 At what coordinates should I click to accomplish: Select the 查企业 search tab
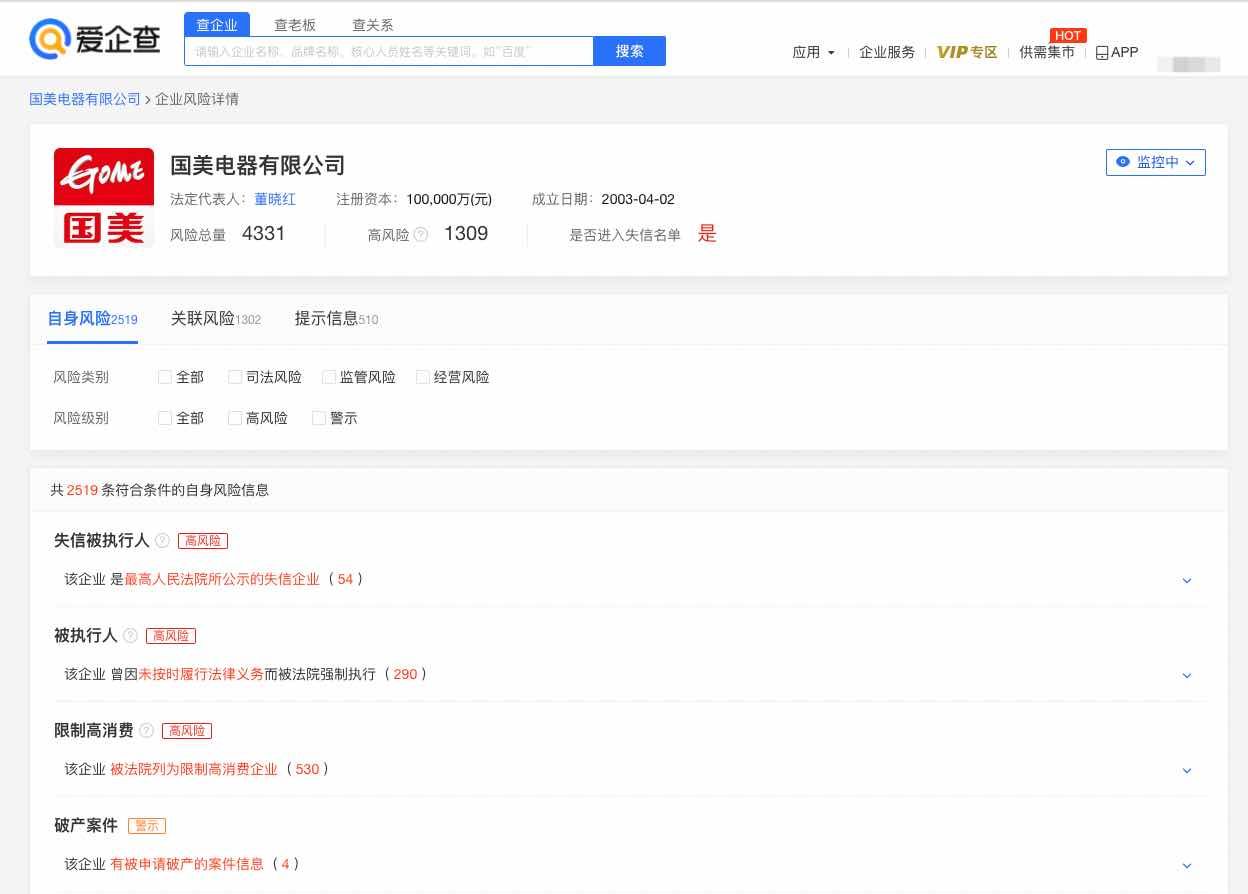(217, 25)
